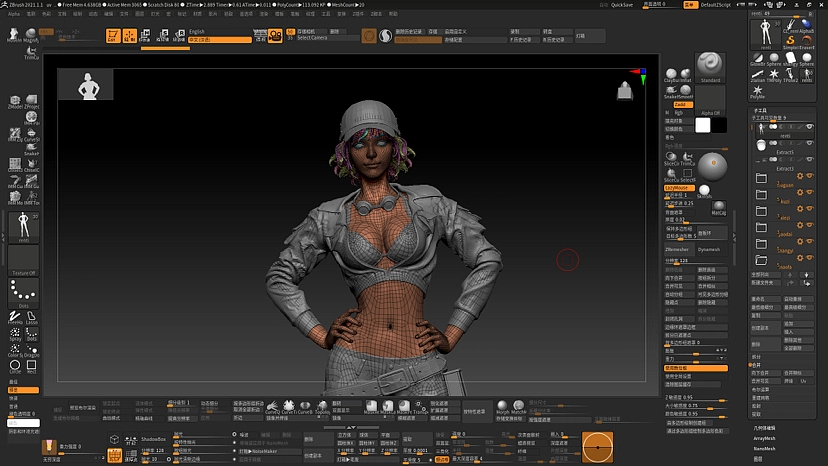Click the figure silhouette thumbnail in viewport corner

click(86, 85)
